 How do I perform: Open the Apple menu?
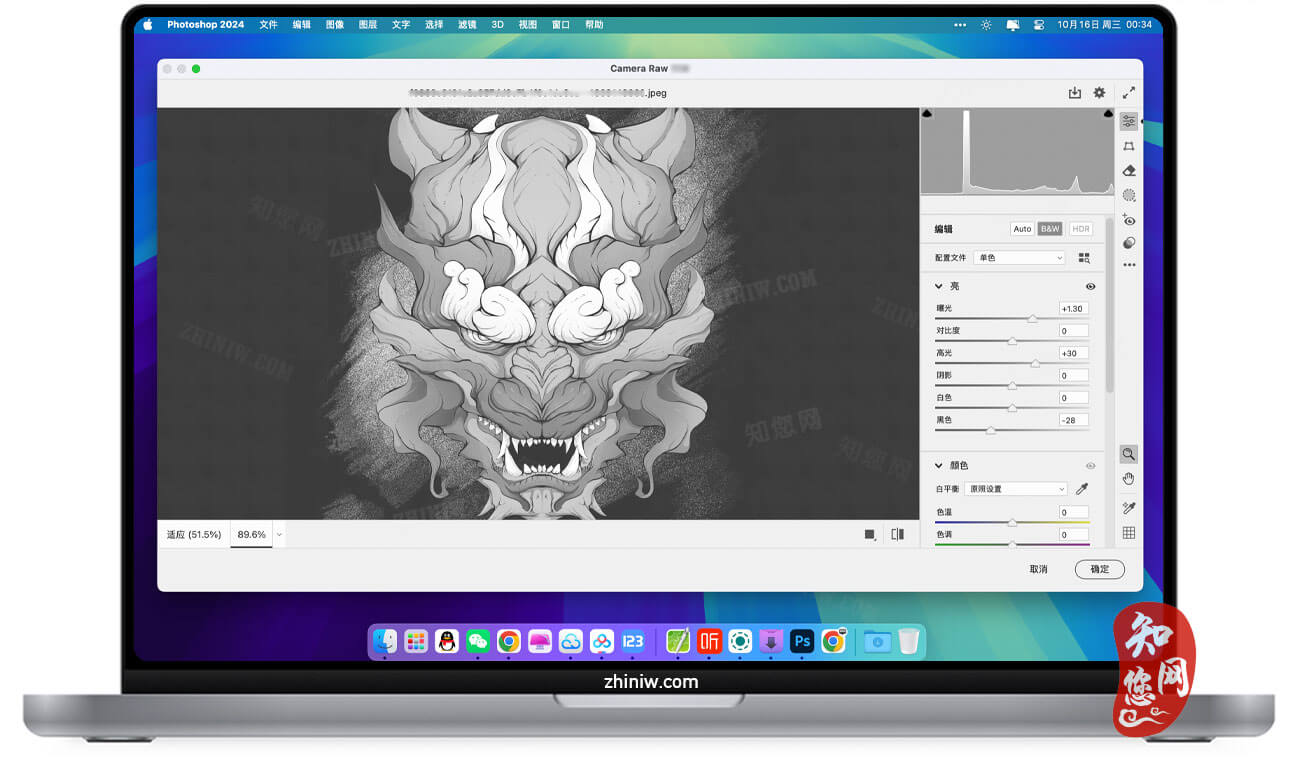(x=148, y=25)
